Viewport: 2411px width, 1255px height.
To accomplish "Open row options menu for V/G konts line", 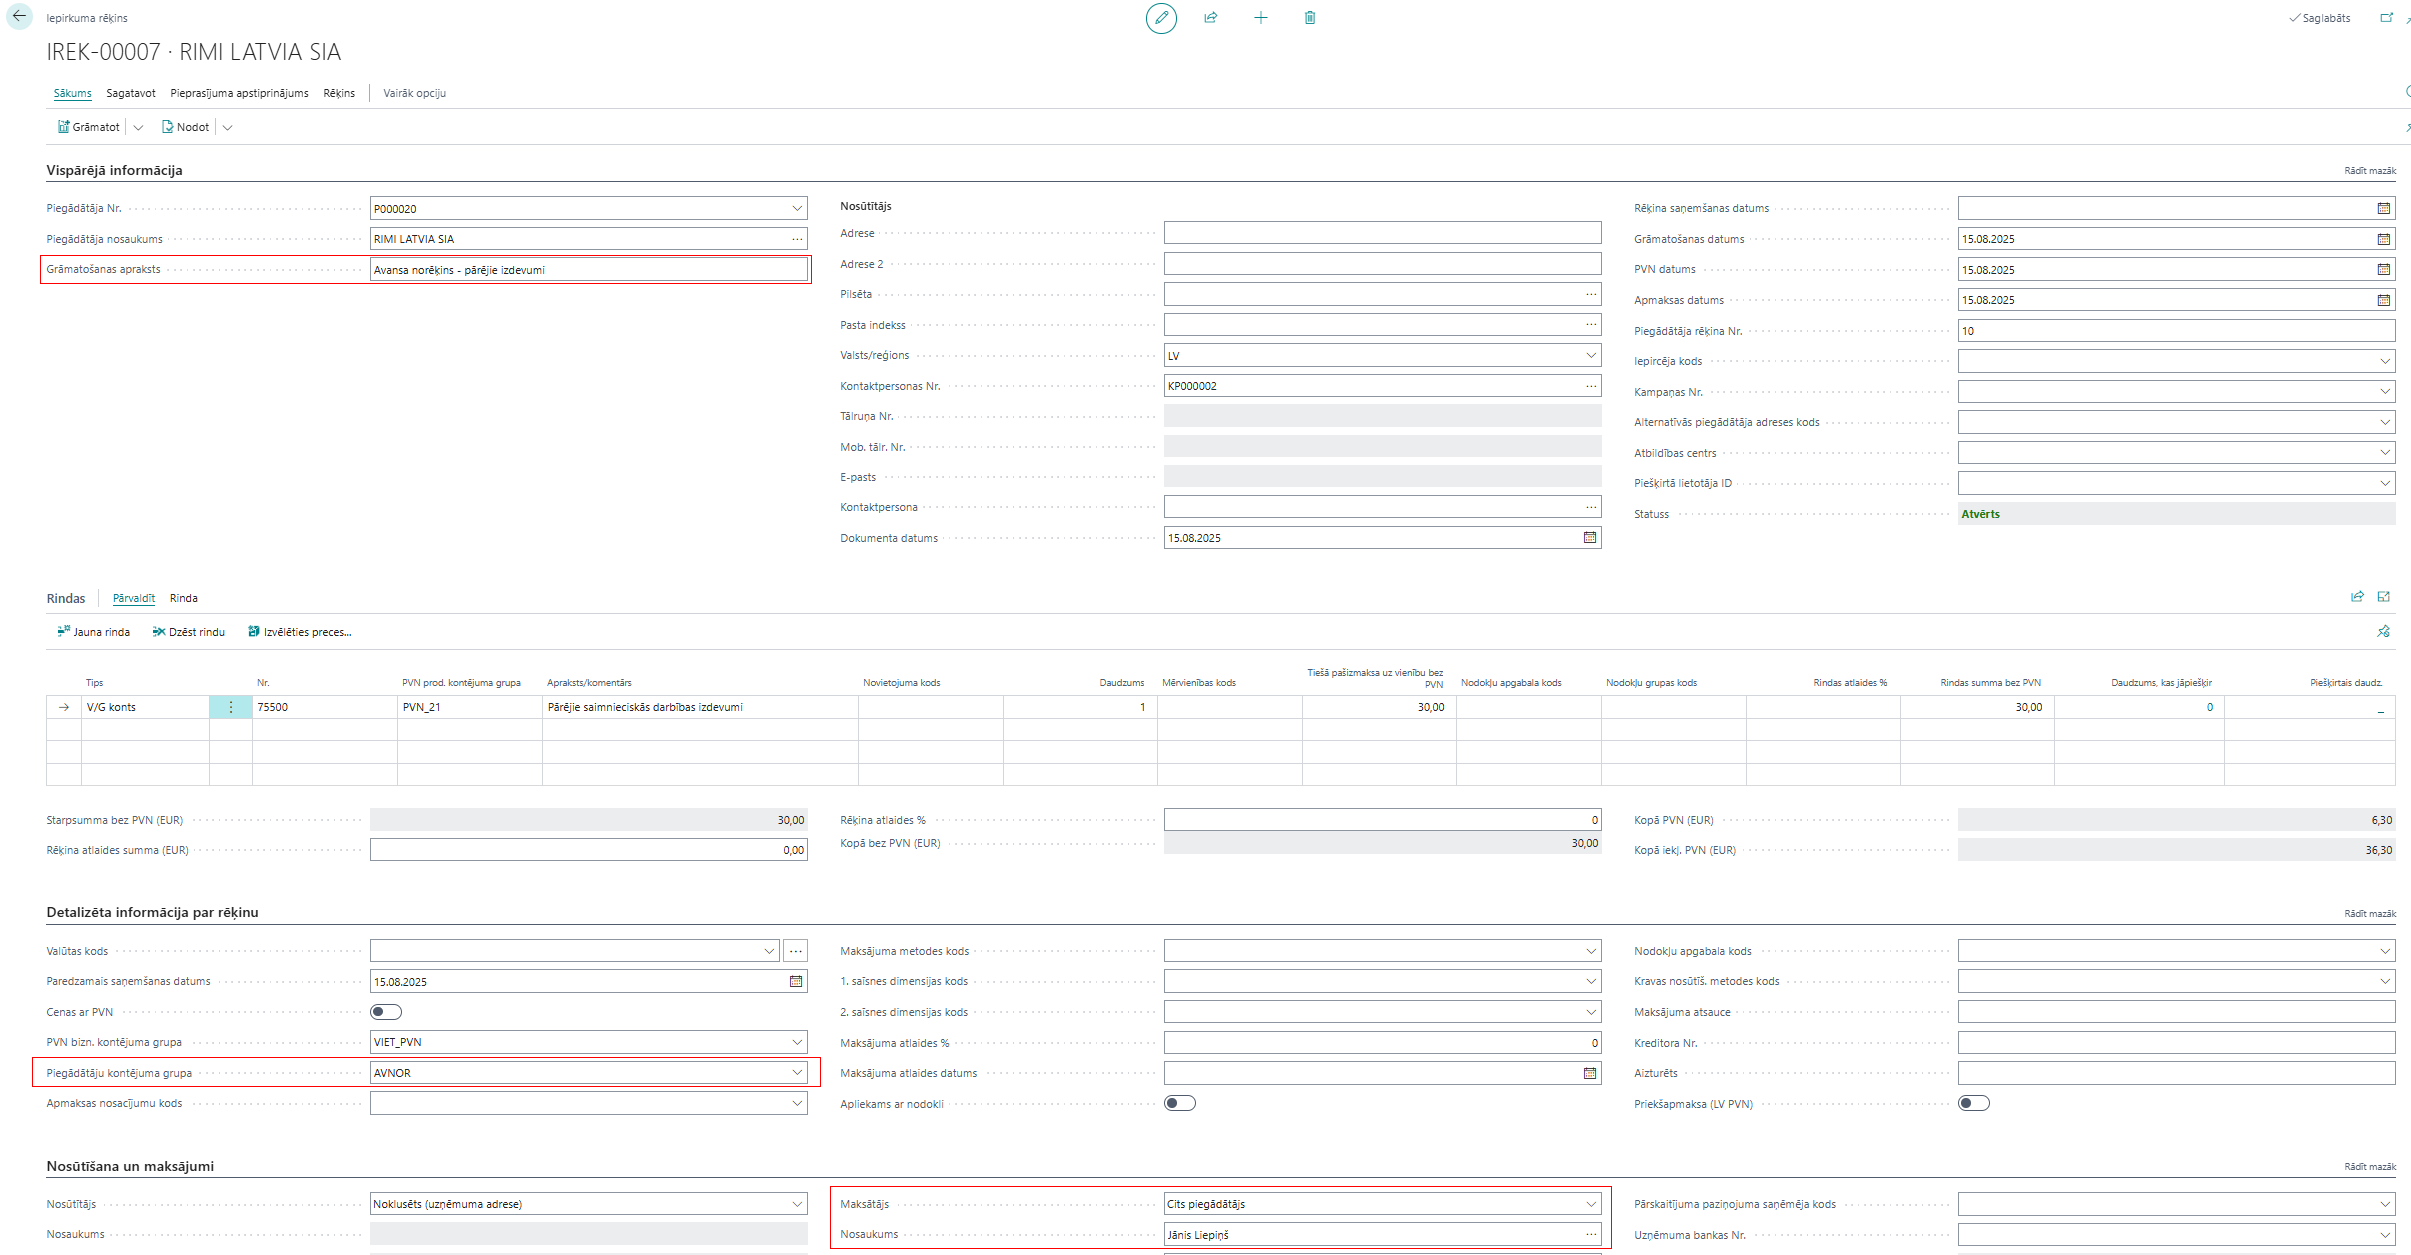I will point(231,707).
